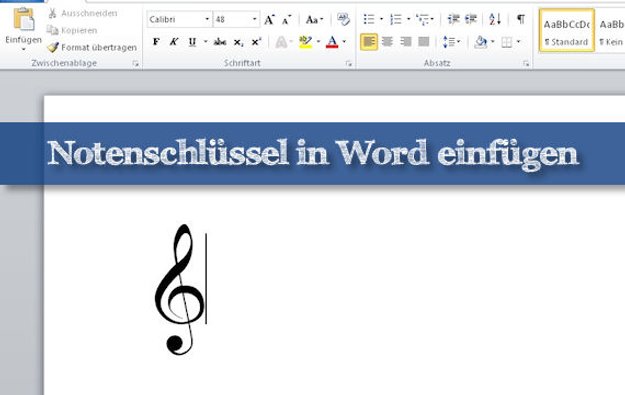The width and height of the screenshot is (625, 395).
Task: Click the Calibri font name field
Action: [176, 19]
